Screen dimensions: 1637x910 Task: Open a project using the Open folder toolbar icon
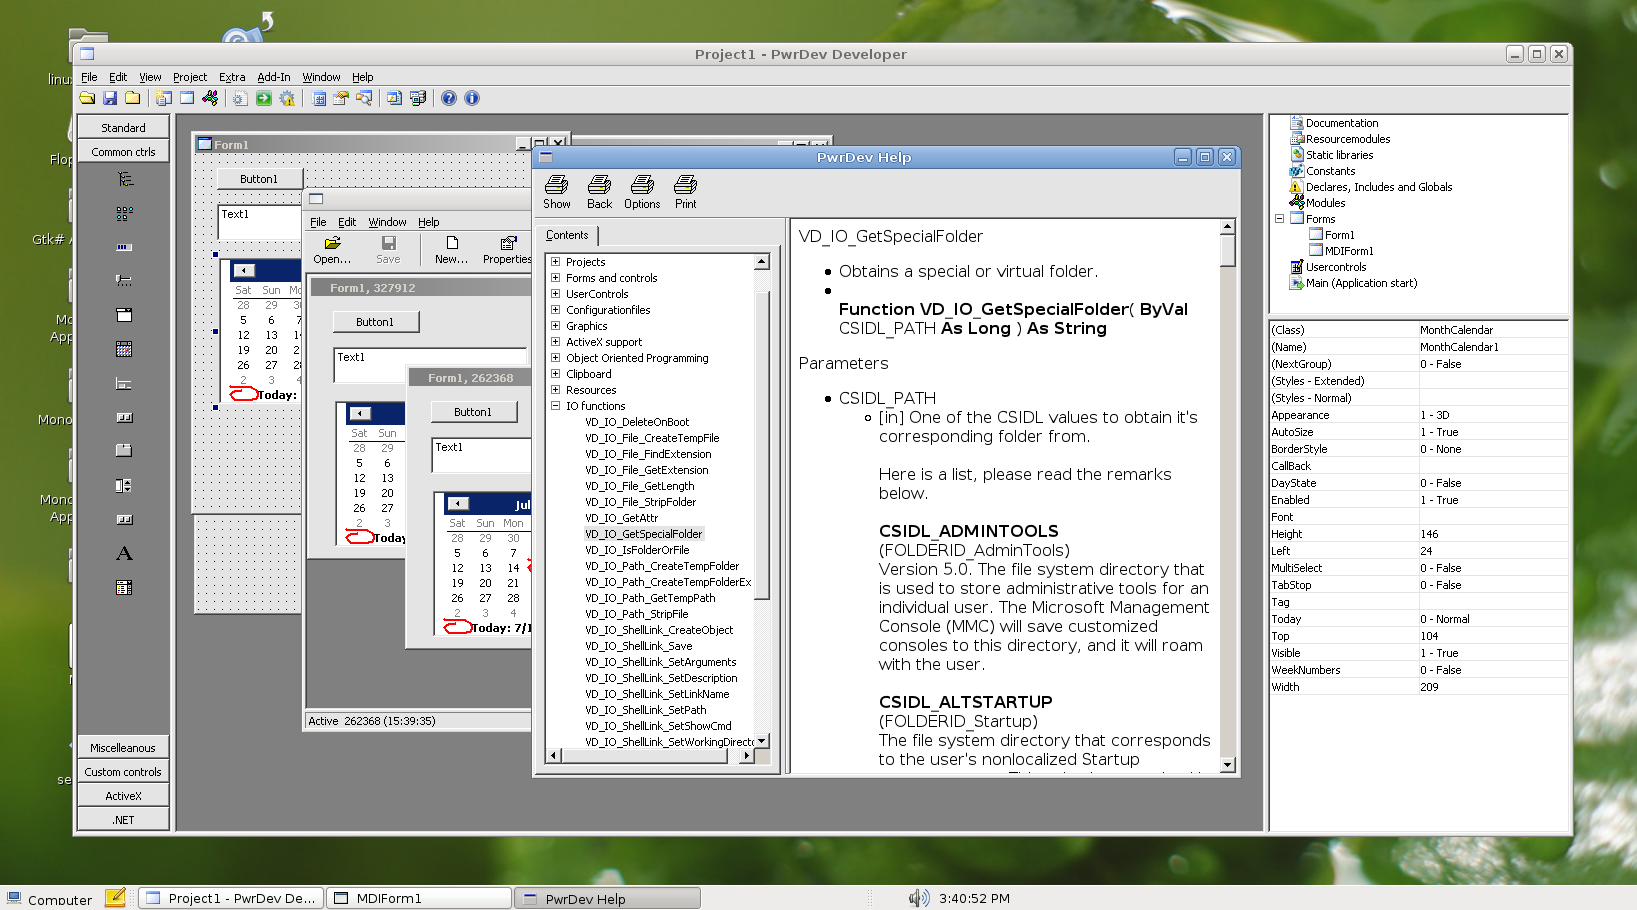pos(87,98)
